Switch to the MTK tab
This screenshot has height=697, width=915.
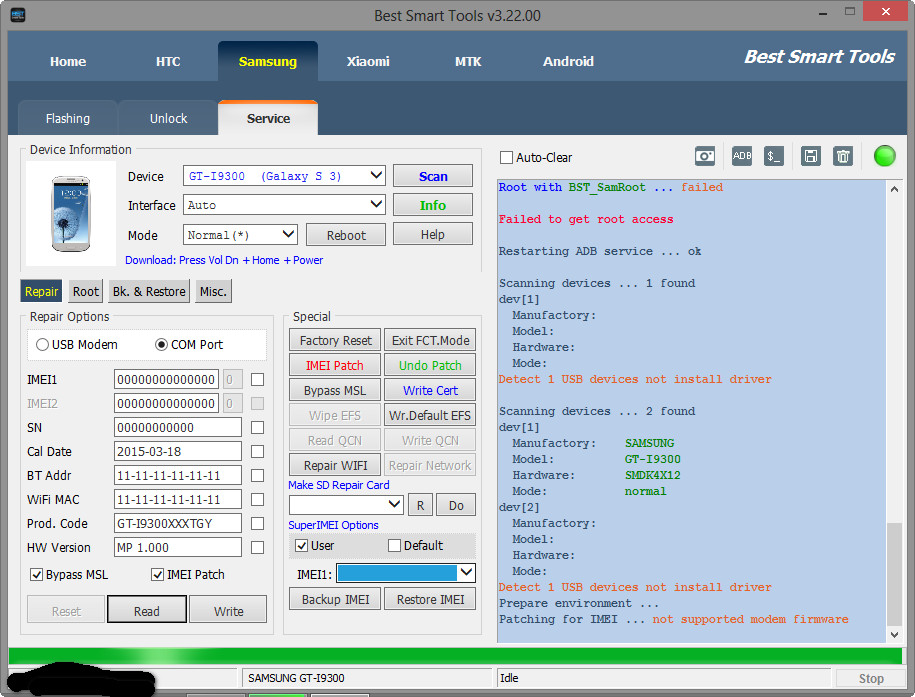[x=468, y=61]
